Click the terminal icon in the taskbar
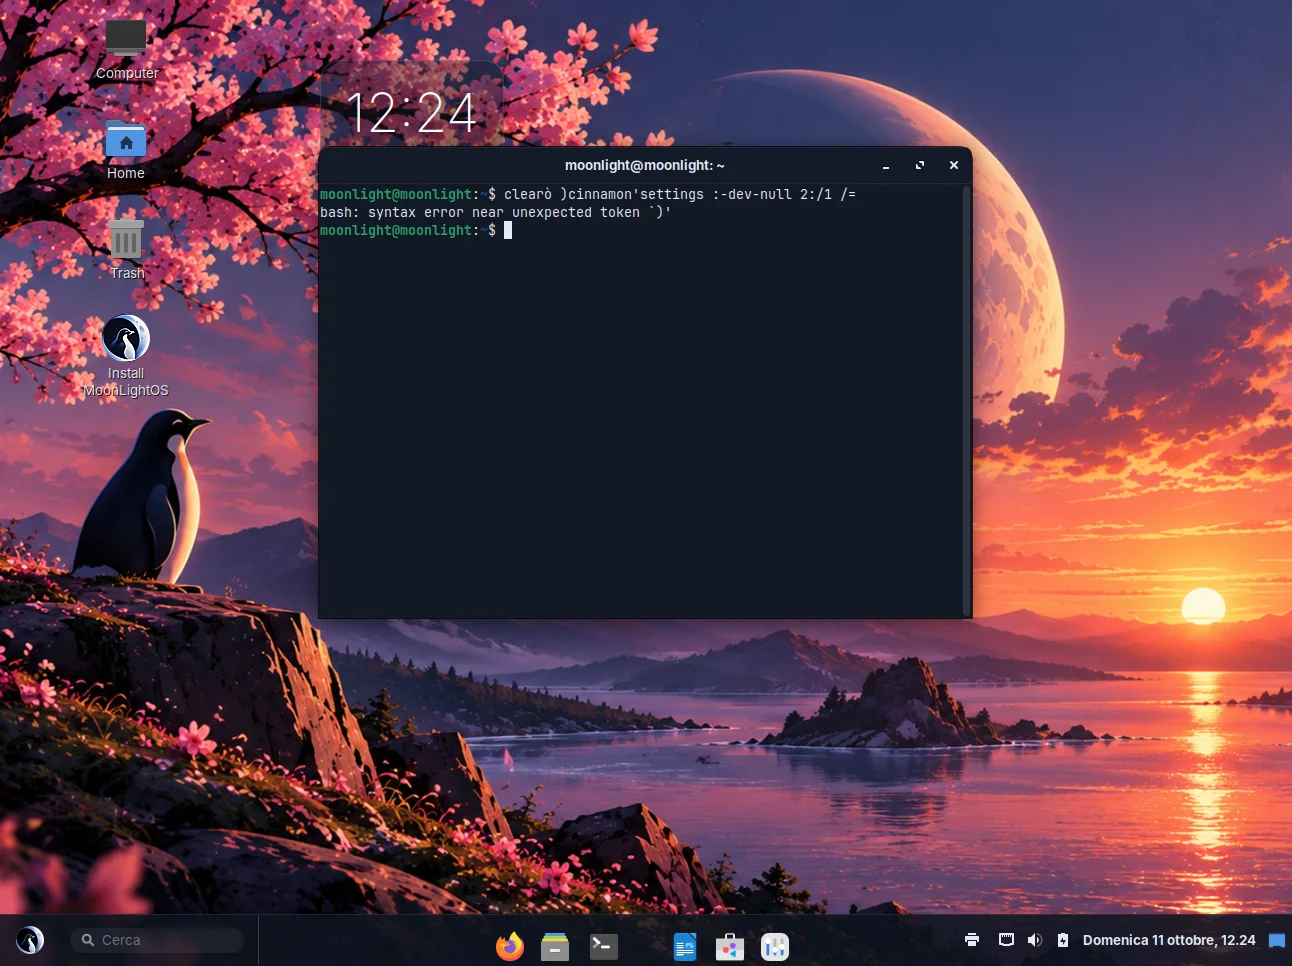The image size is (1292, 966). (604, 946)
